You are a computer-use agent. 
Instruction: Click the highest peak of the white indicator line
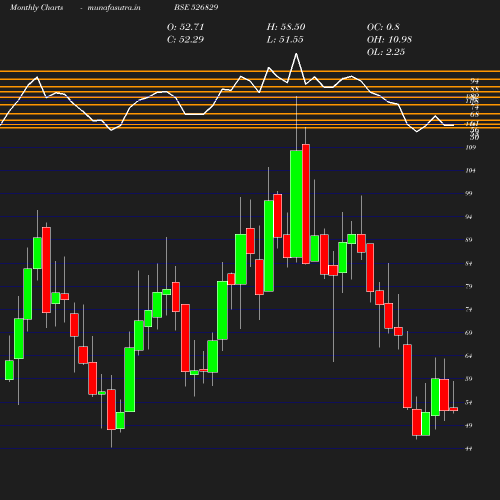(x=296, y=54)
